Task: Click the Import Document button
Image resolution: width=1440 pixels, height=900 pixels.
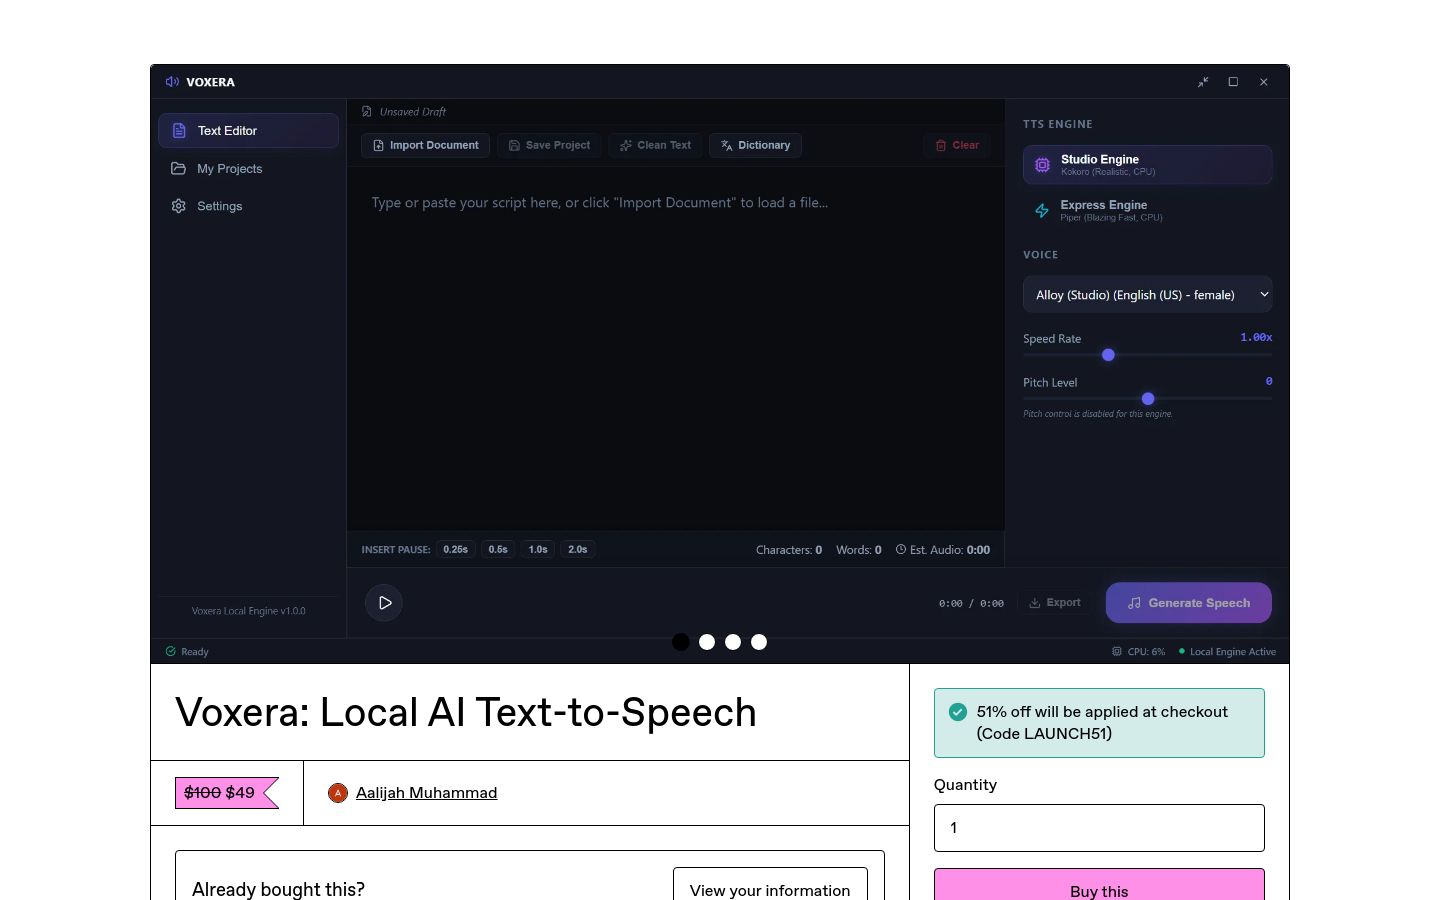Action: click(425, 145)
